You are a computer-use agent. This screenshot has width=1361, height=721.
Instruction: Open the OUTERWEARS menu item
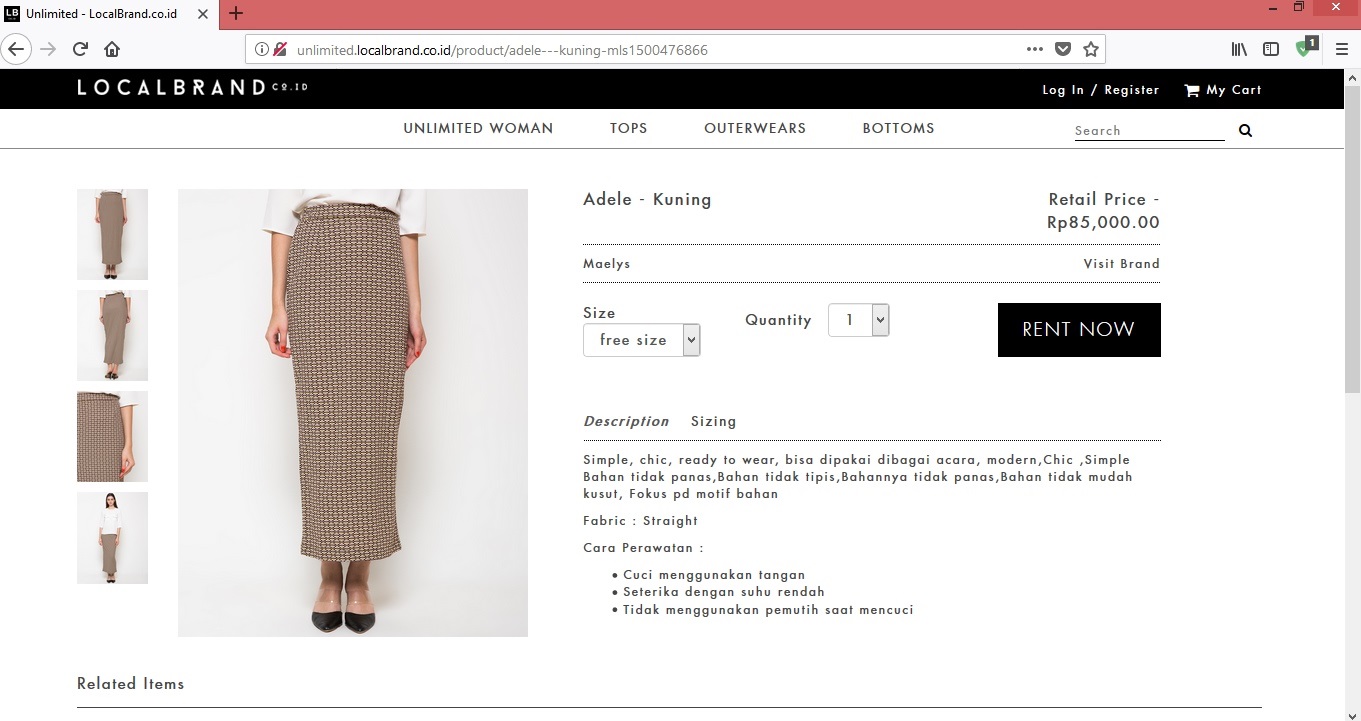[x=755, y=128]
